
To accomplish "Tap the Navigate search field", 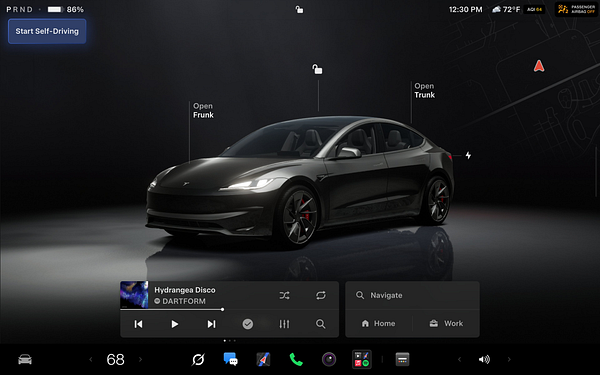I will 412,295.
